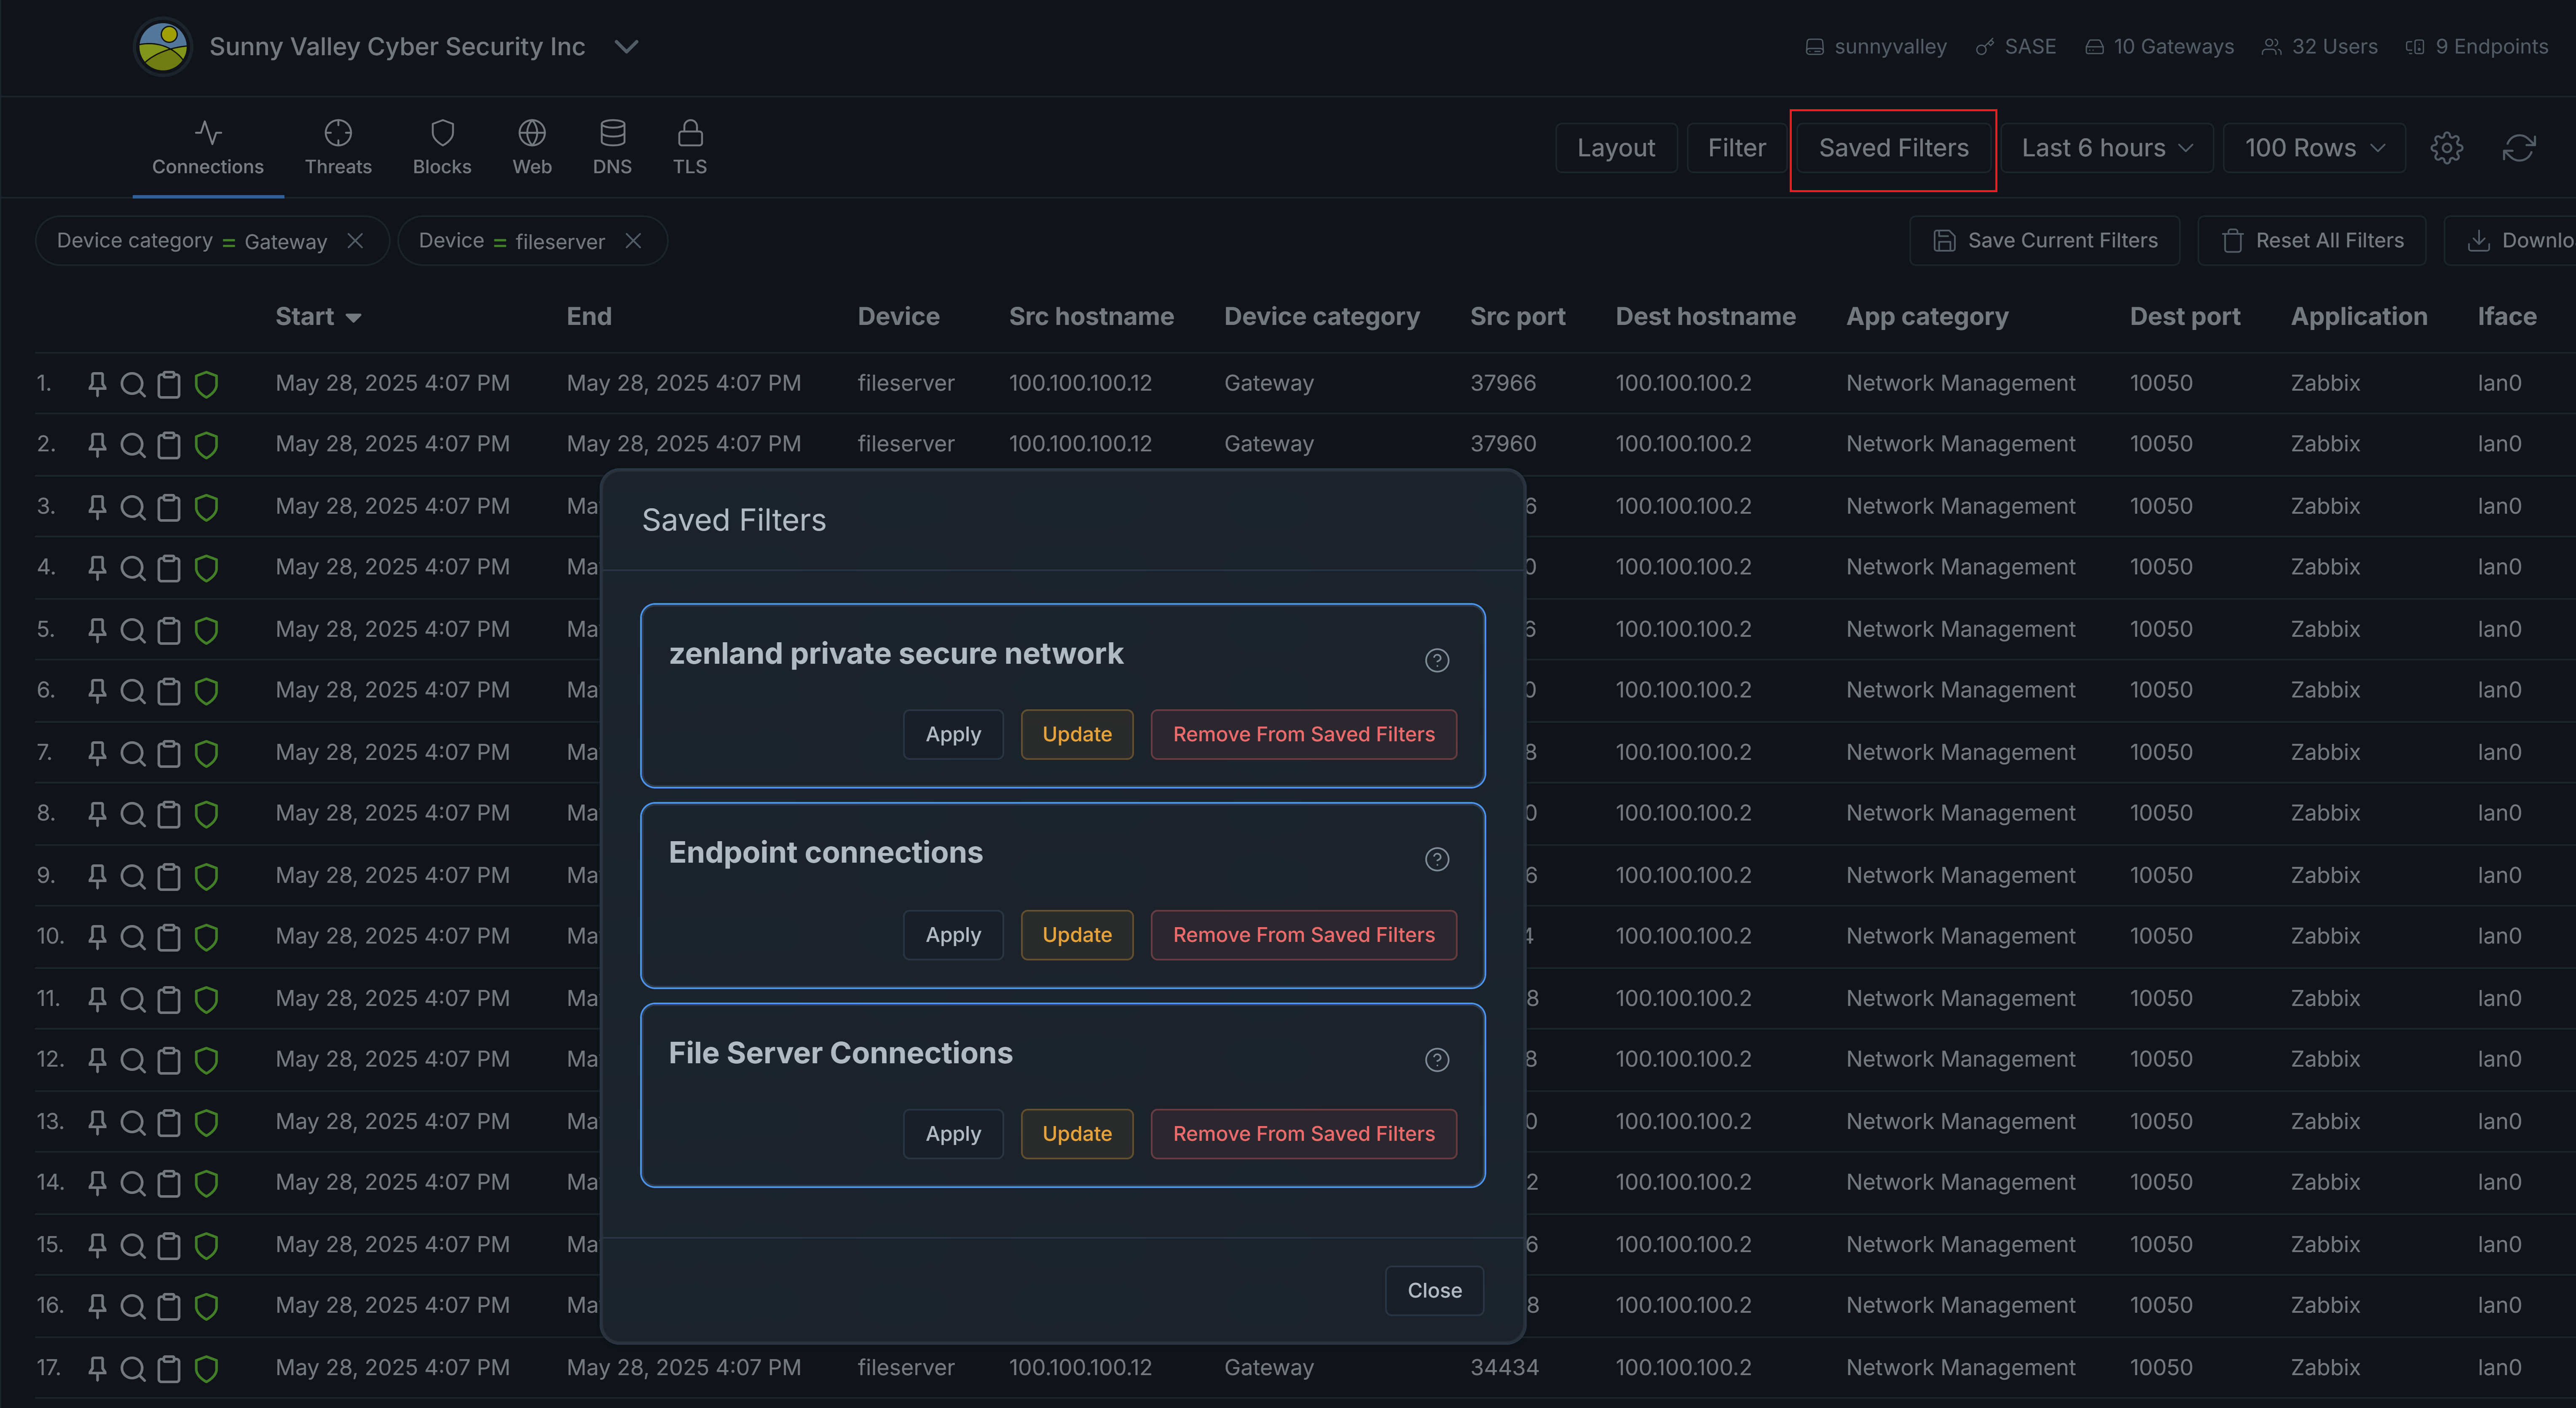The image size is (2576, 1408).
Task: Close the Saved Filters dialog
Action: 1434,1291
